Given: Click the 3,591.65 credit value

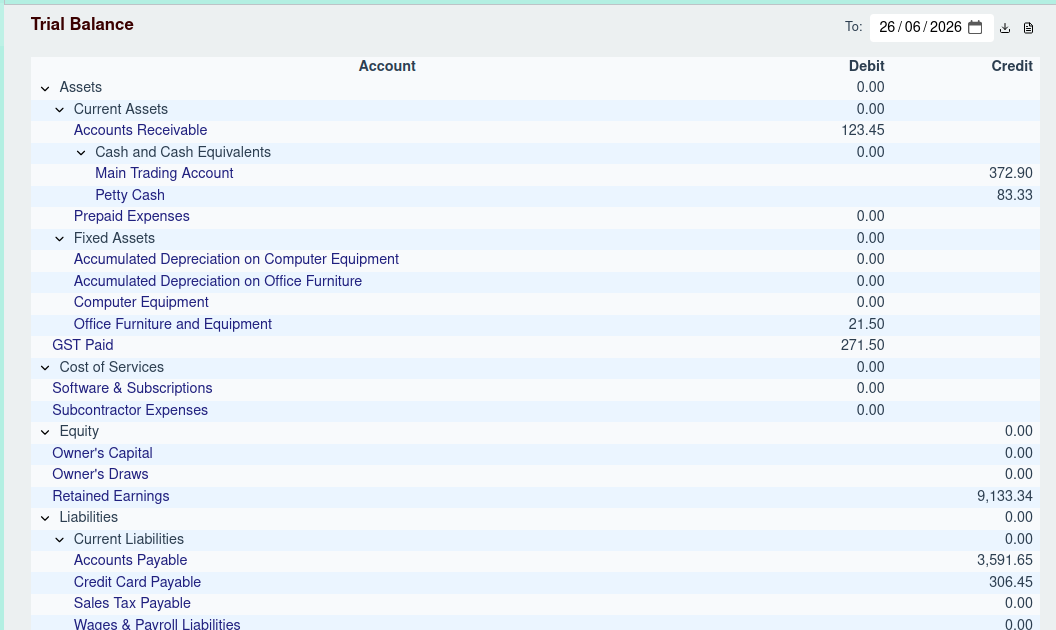Looking at the screenshot, I should click(1005, 561).
